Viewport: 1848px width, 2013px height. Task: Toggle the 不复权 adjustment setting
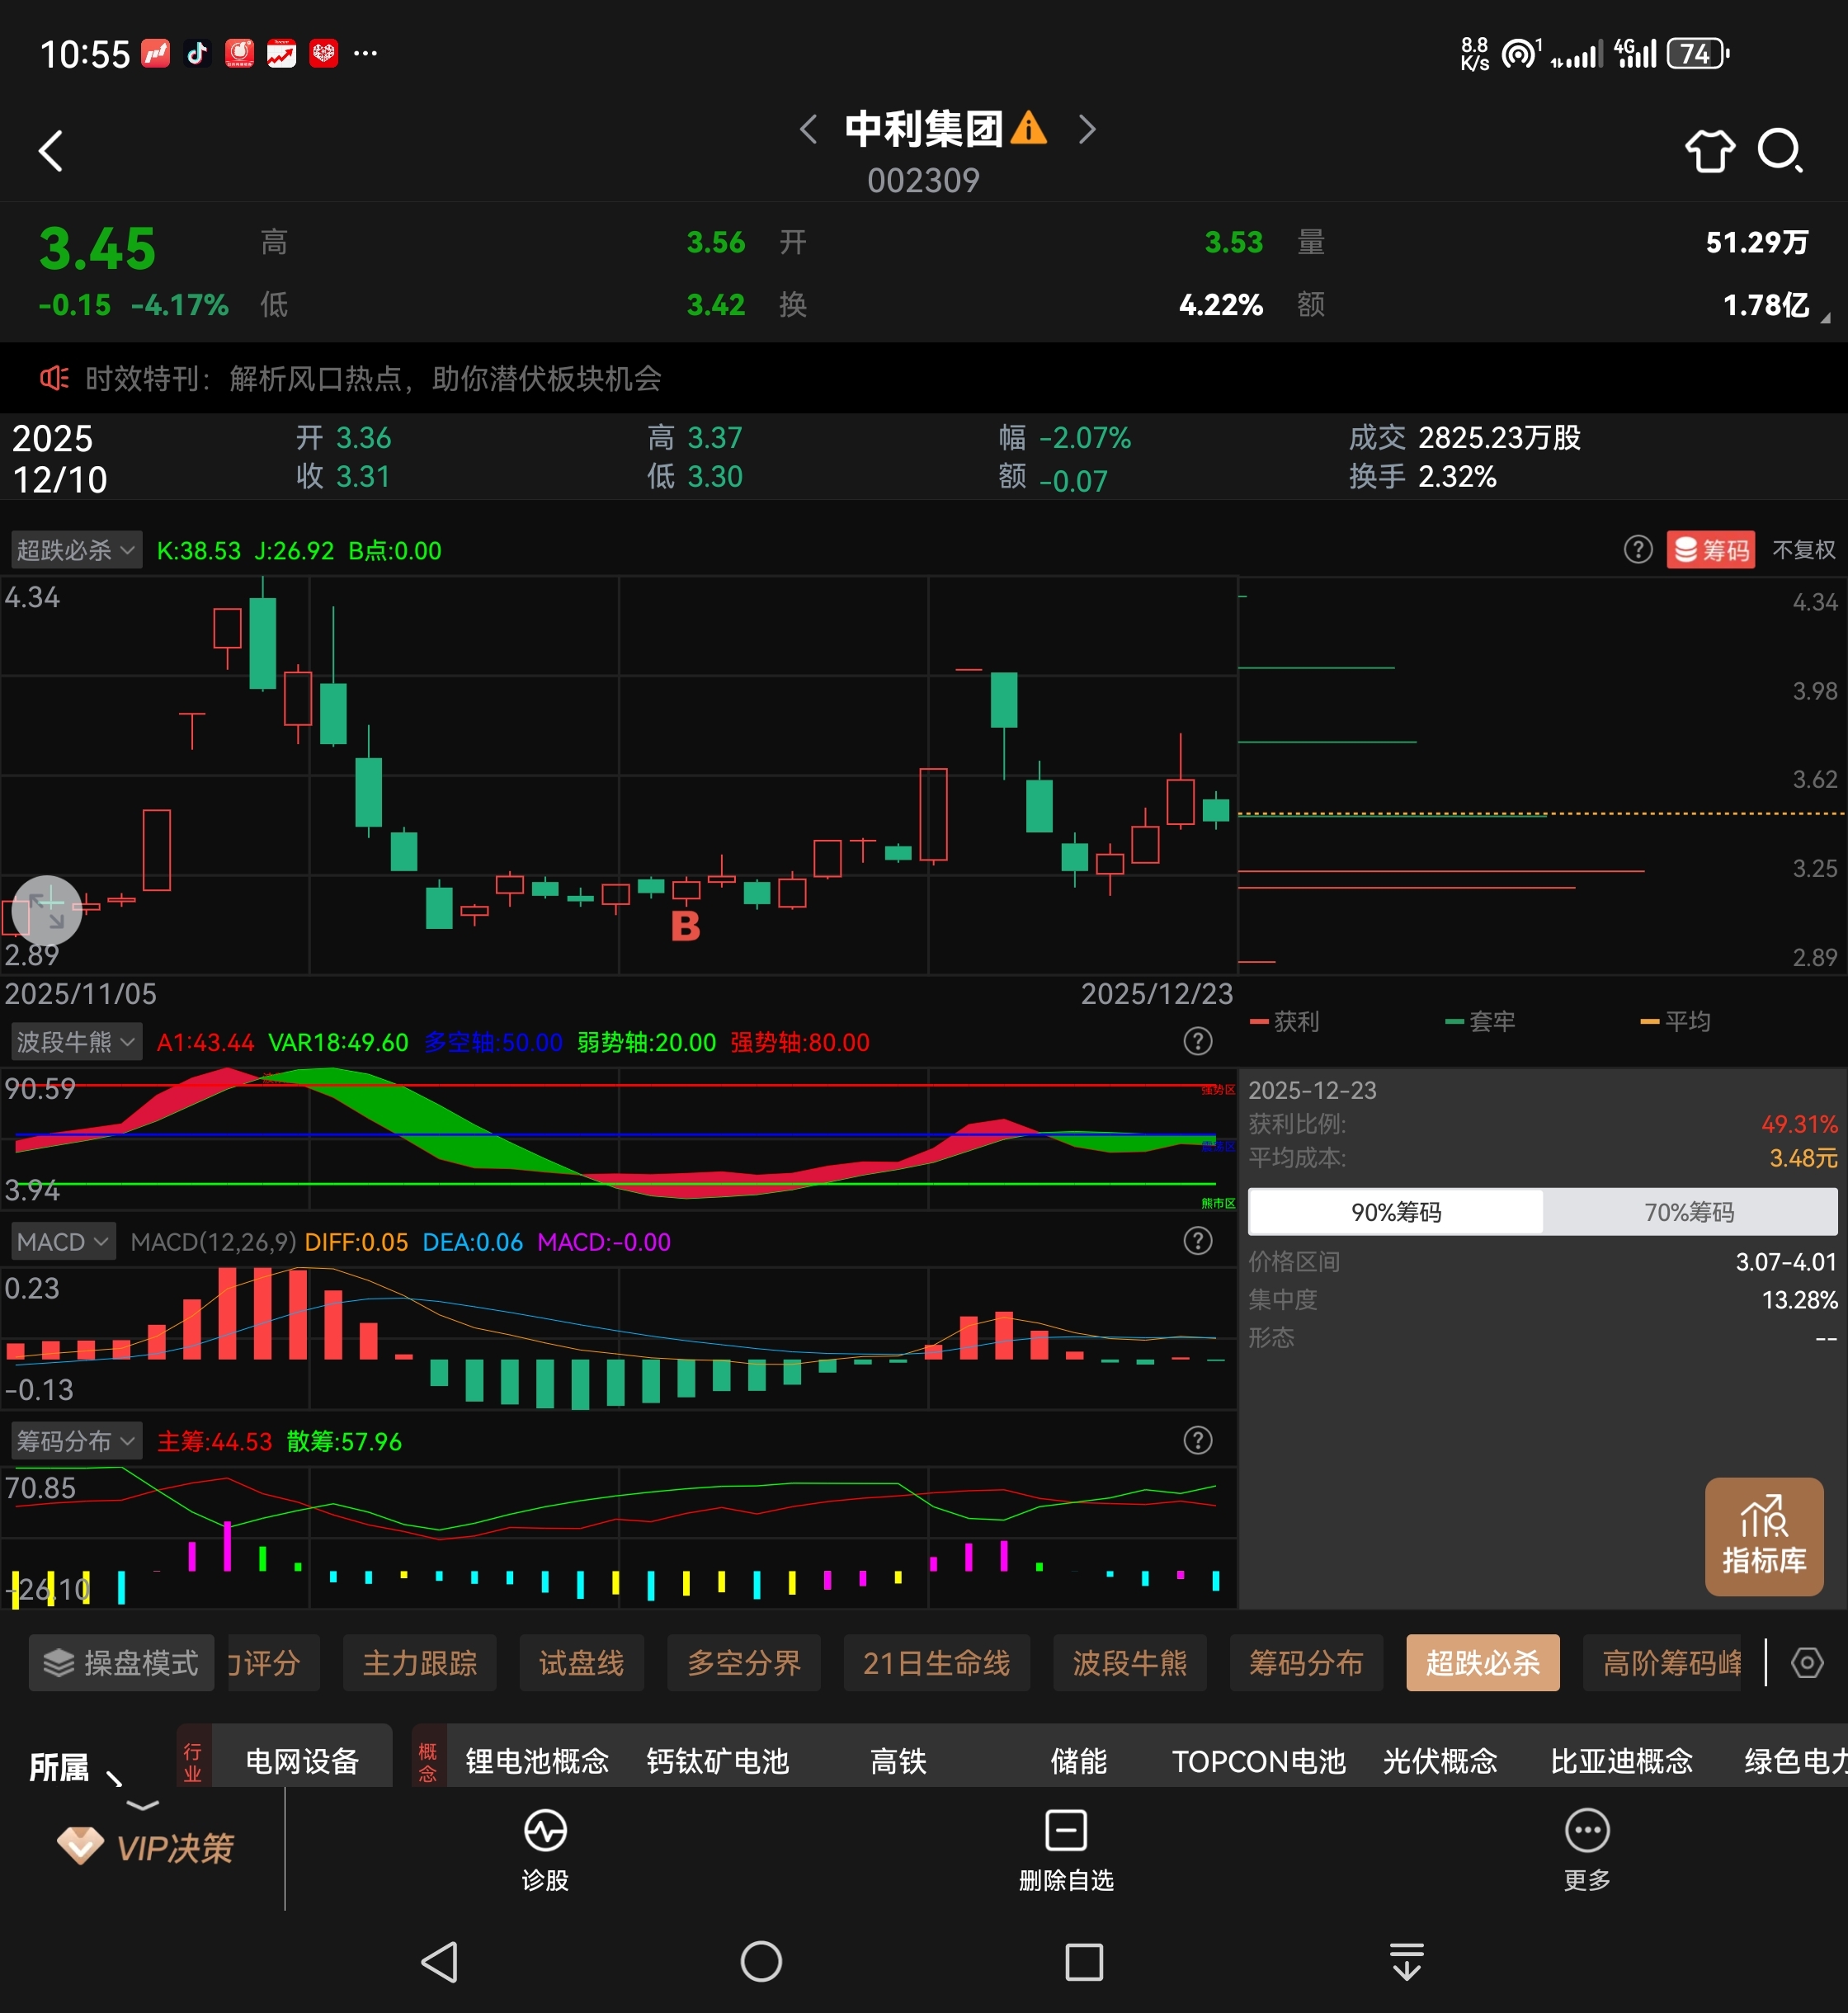tap(1803, 550)
